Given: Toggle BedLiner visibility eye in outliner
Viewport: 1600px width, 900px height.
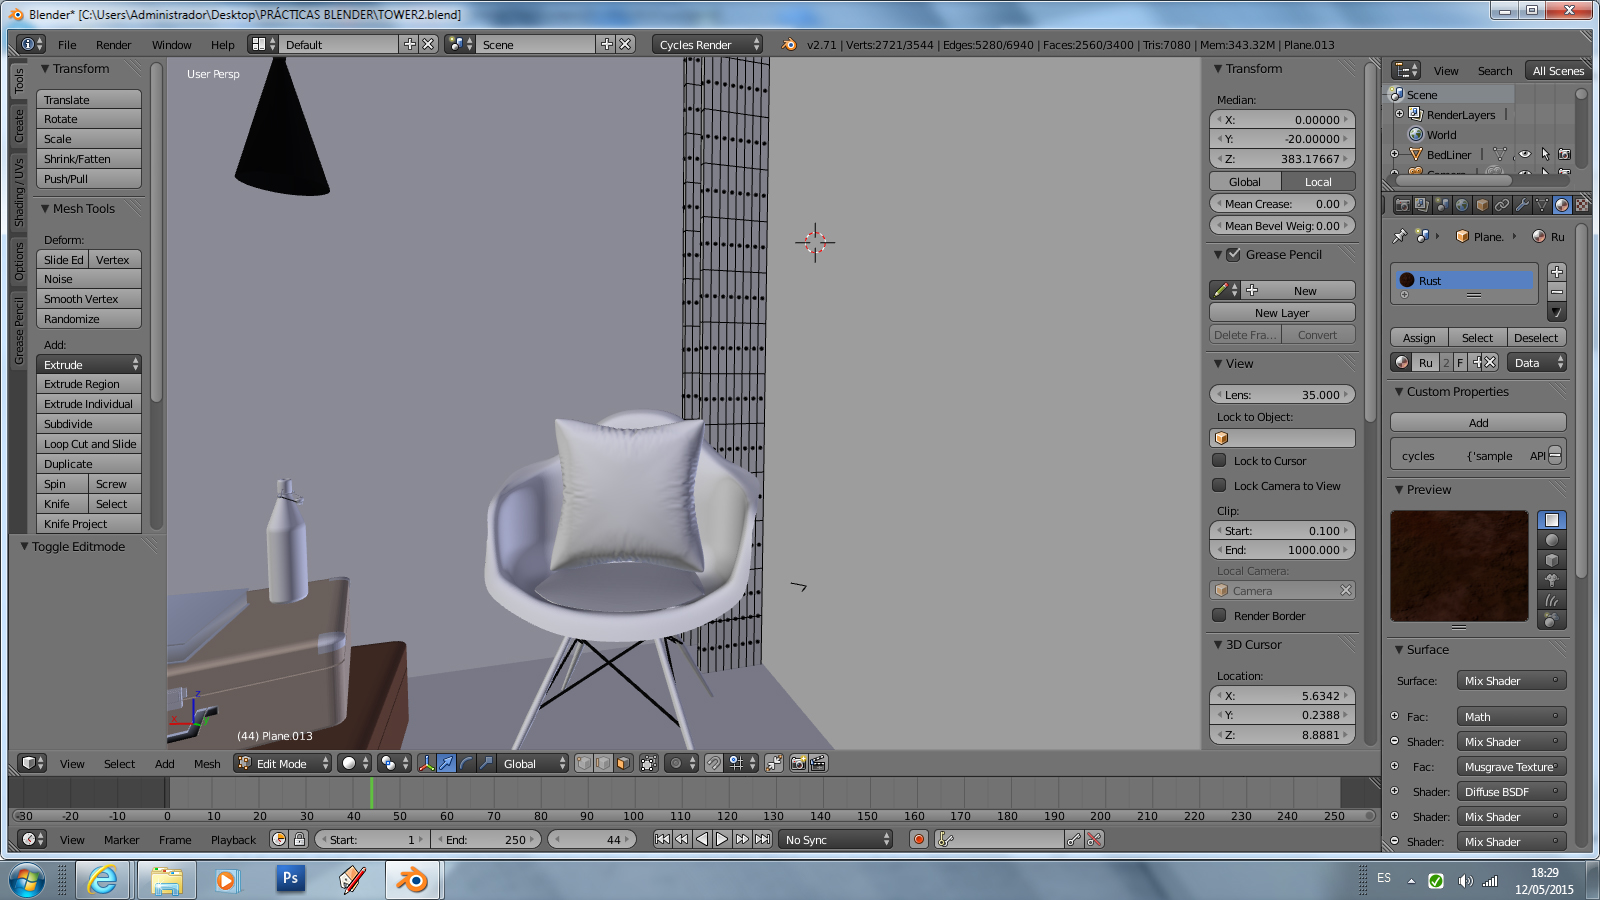Looking at the screenshot, I should click(x=1524, y=155).
